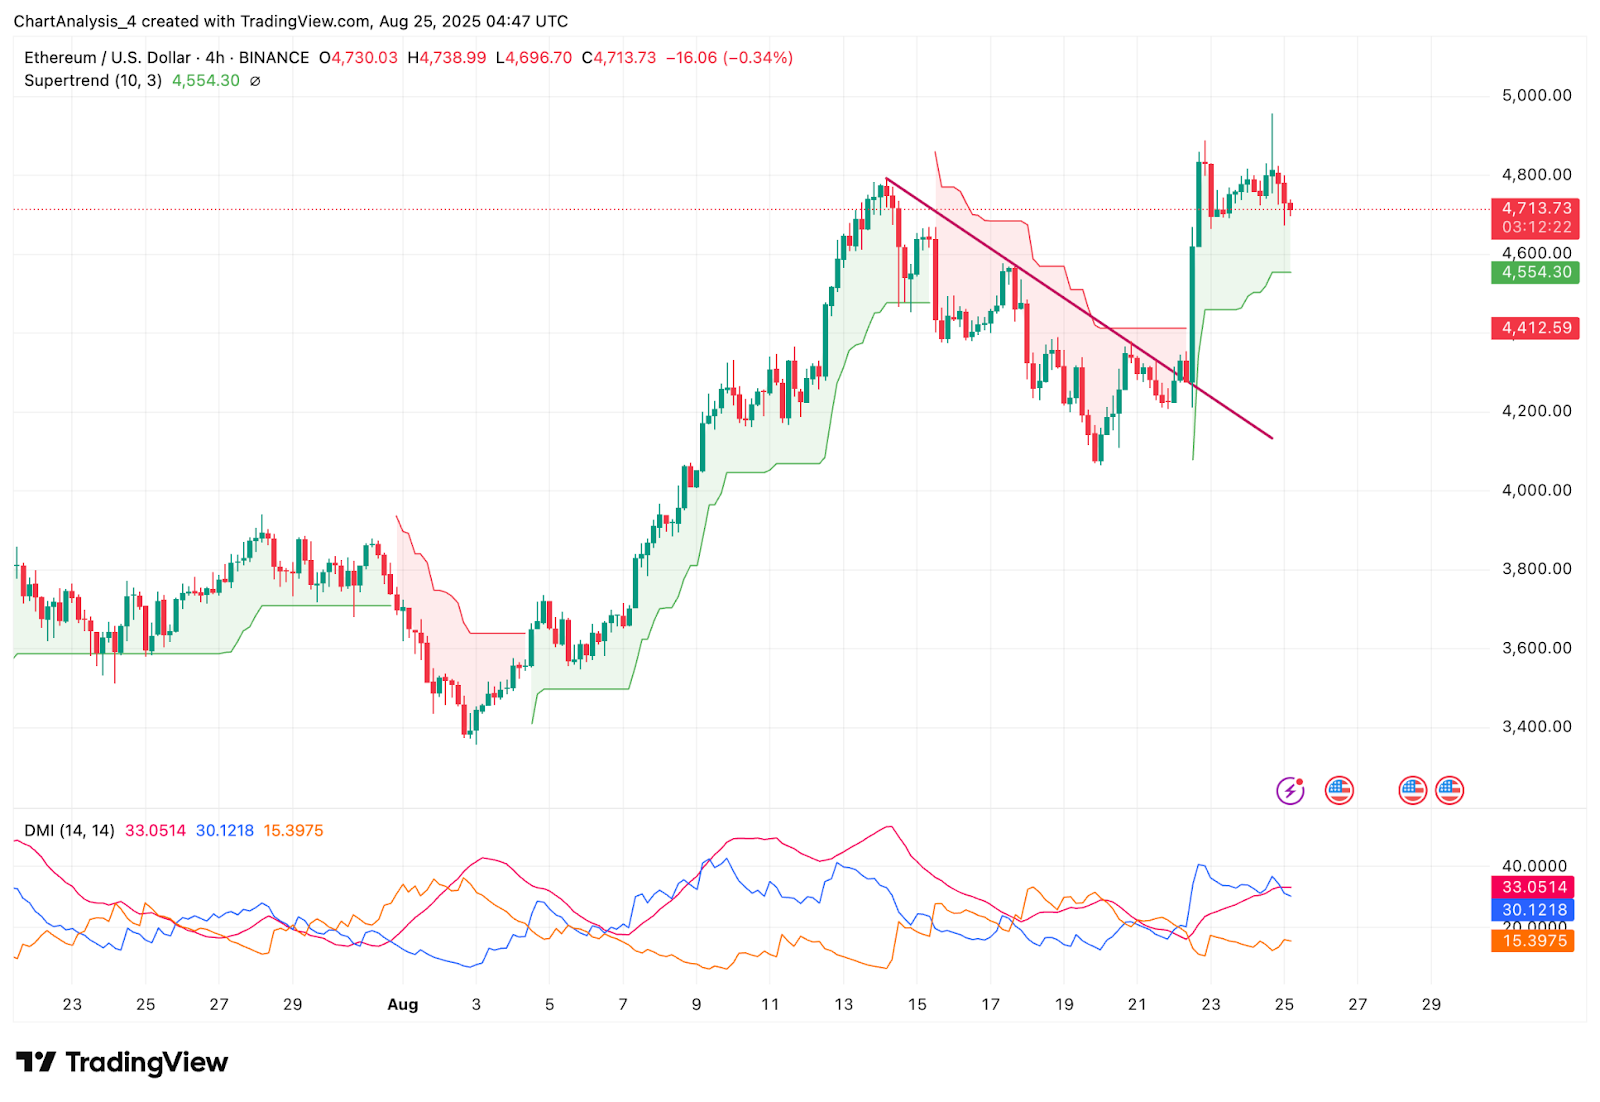Image resolution: width=1600 pixels, height=1102 pixels.
Task: Click the rightmost US flag economic event icon
Action: click(1448, 790)
